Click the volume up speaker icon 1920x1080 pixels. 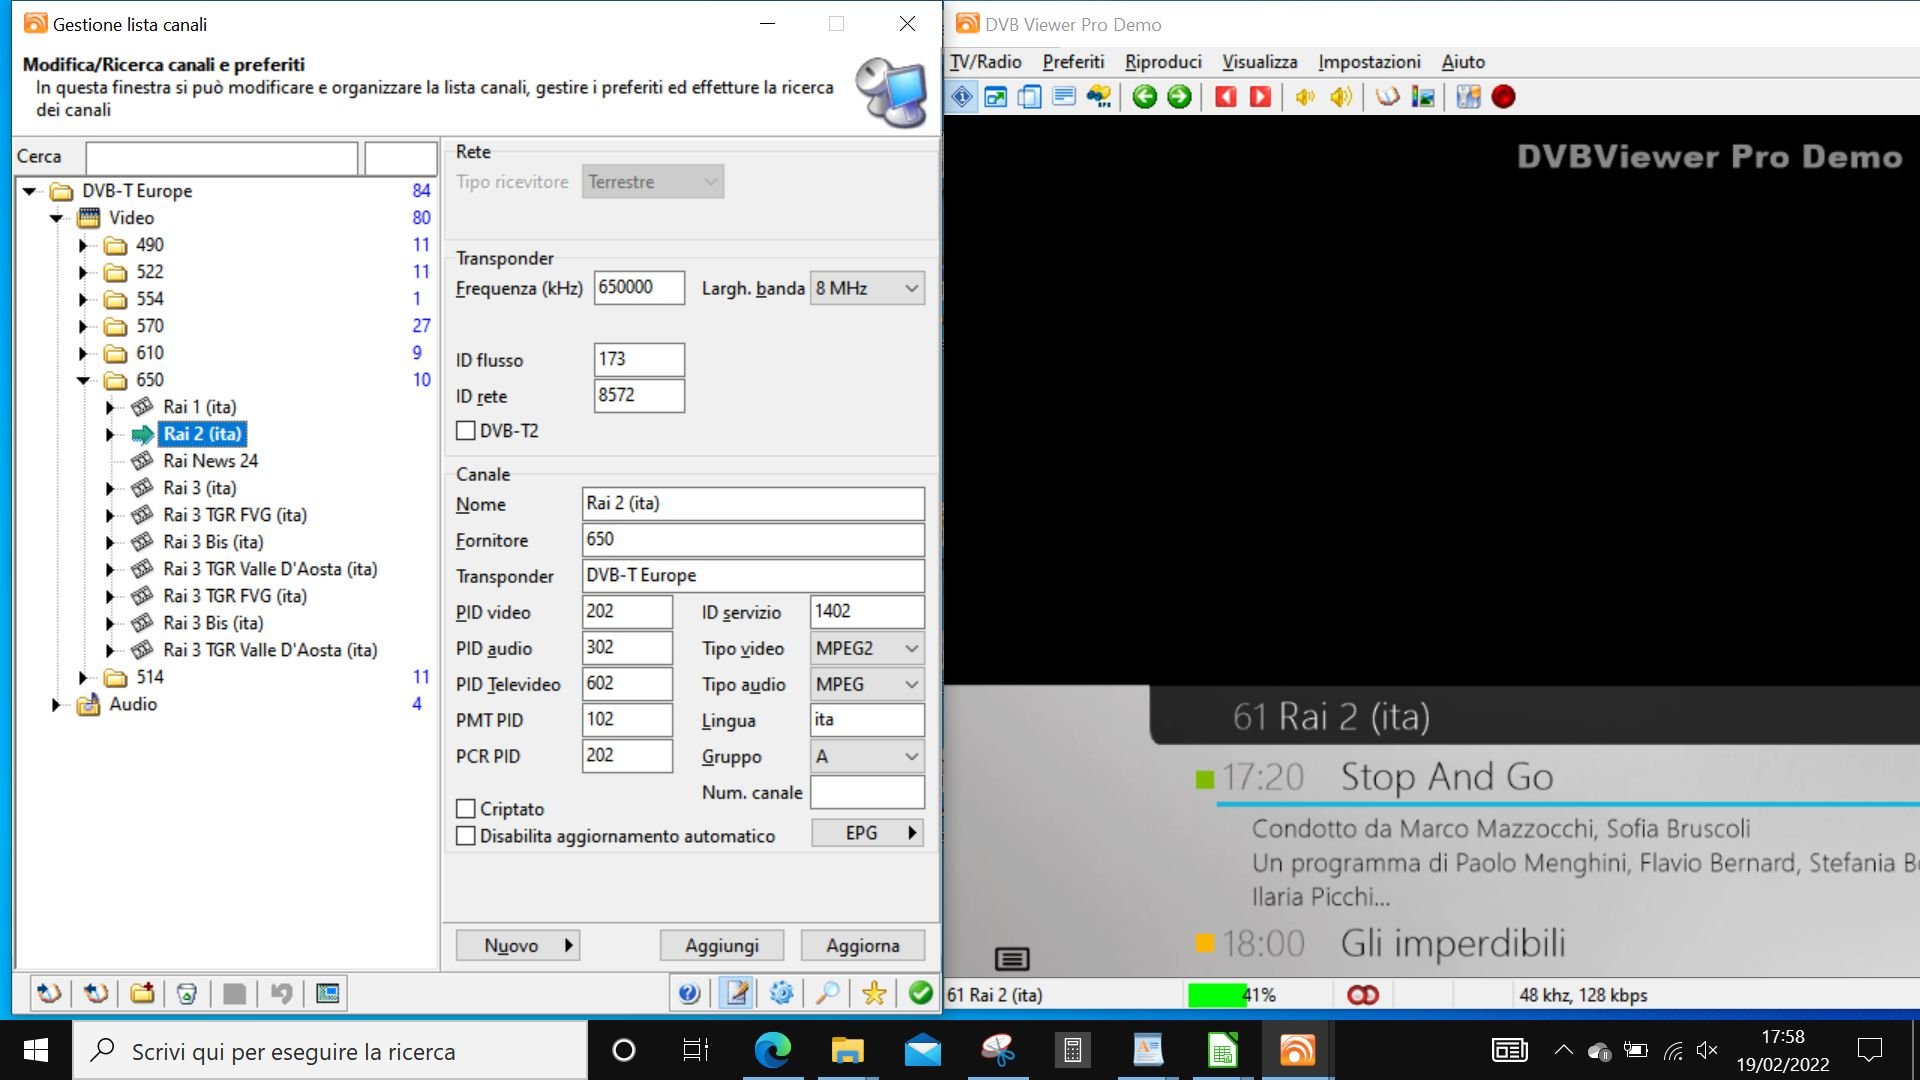(x=1341, y=97)
